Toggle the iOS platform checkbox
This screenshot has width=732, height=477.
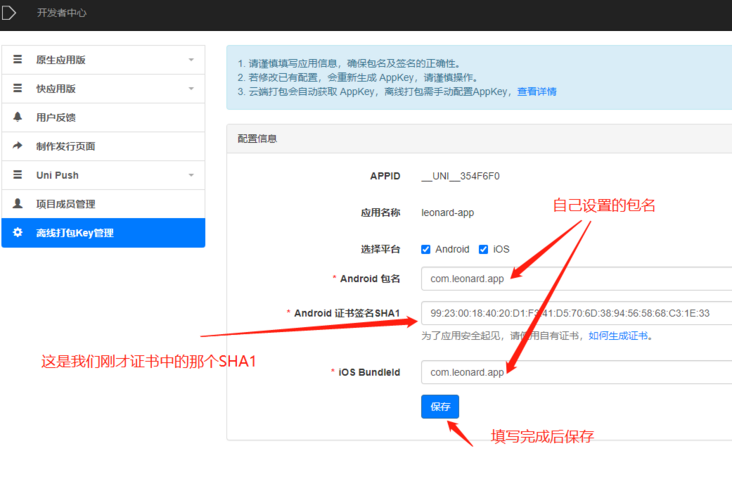click(484, 249)
